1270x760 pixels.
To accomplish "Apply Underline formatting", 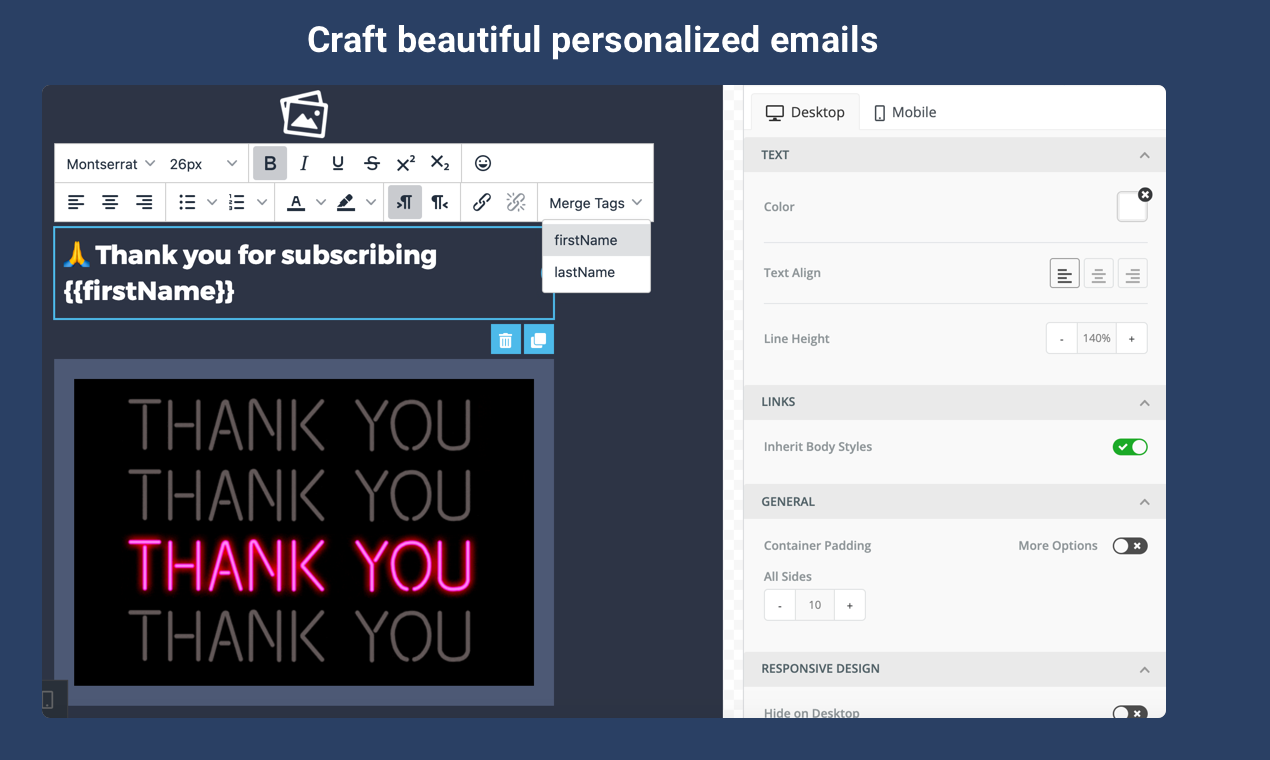I will pos(338,163).
